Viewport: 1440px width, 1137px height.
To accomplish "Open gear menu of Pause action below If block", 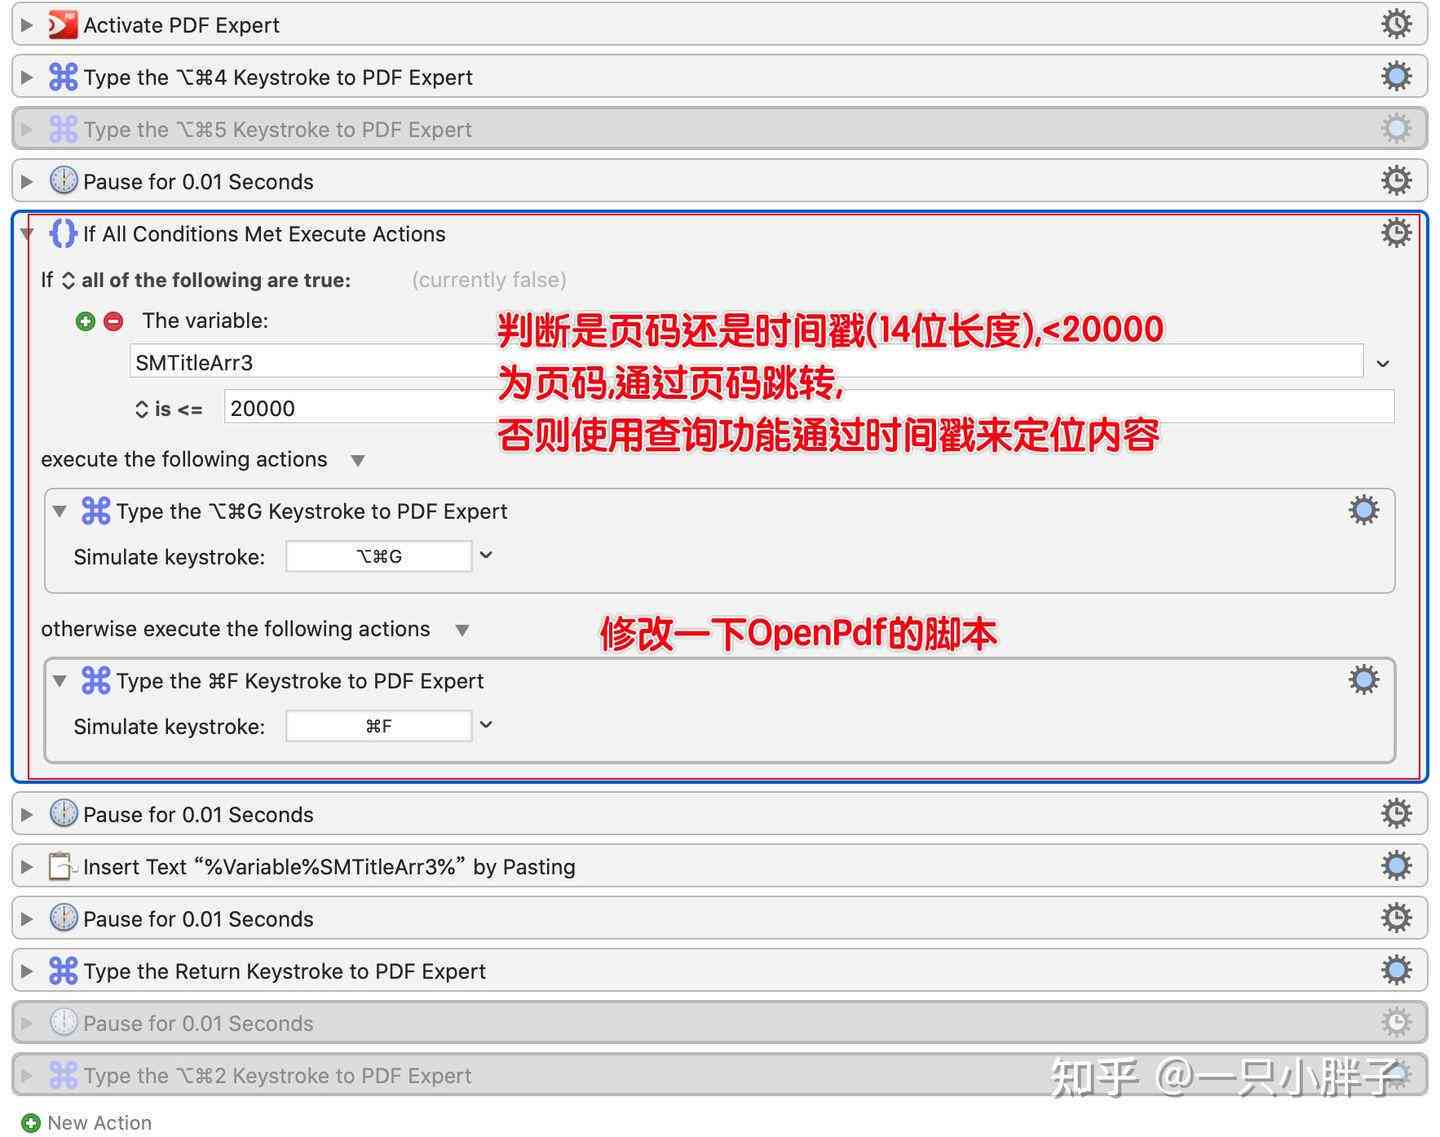I will pos(1396,814).
